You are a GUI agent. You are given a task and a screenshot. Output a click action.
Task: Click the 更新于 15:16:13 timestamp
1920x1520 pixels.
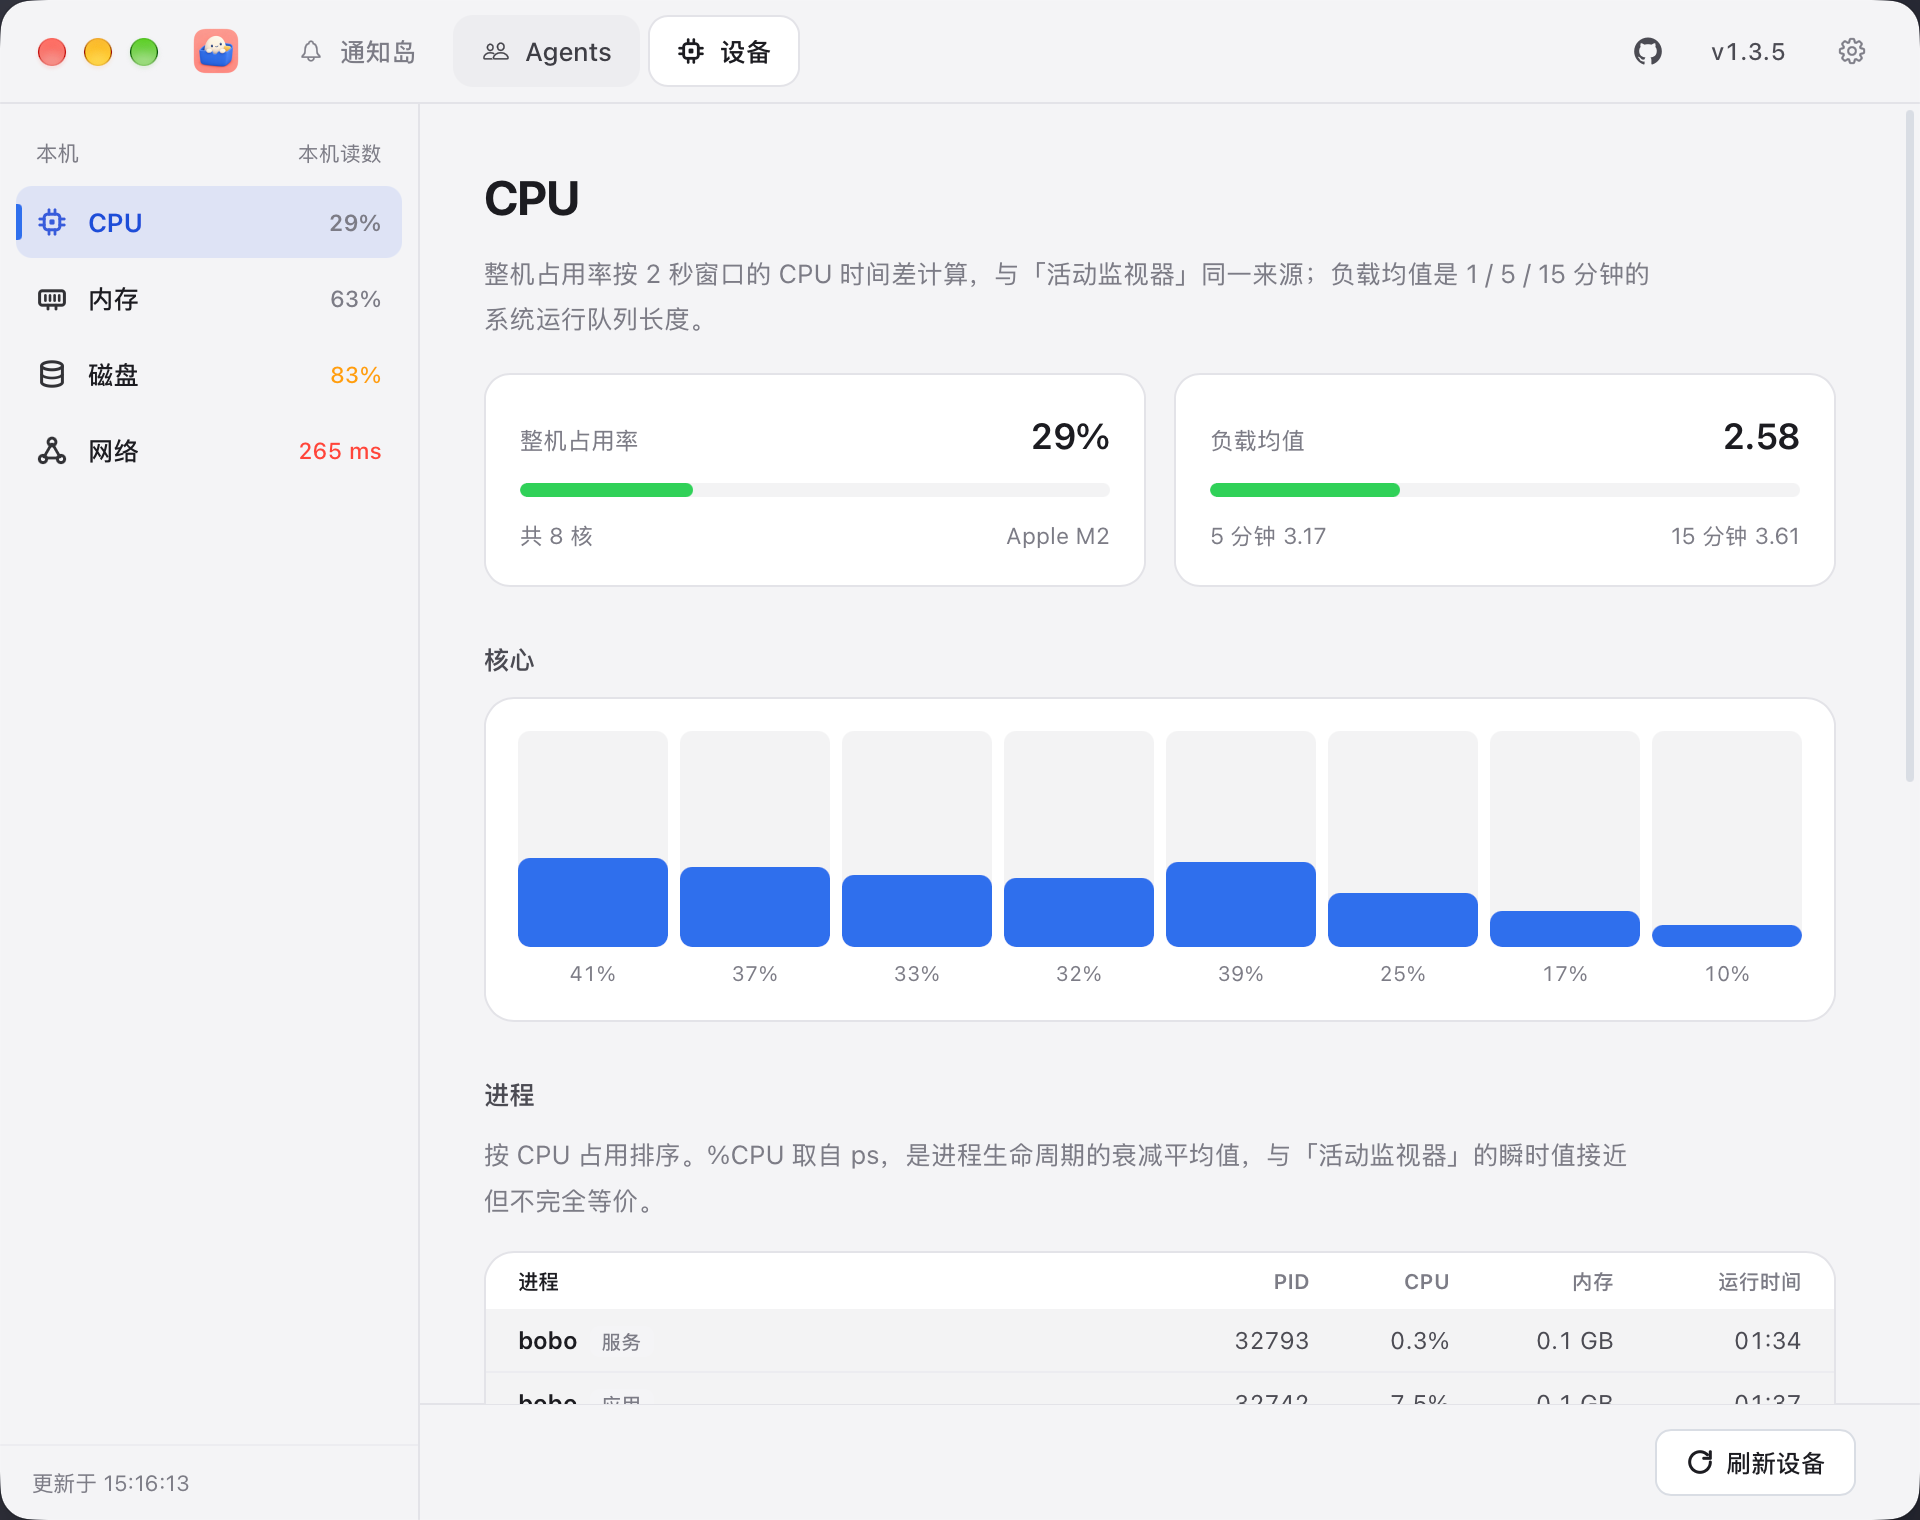pyautogui.click(x=111, y=1483)
